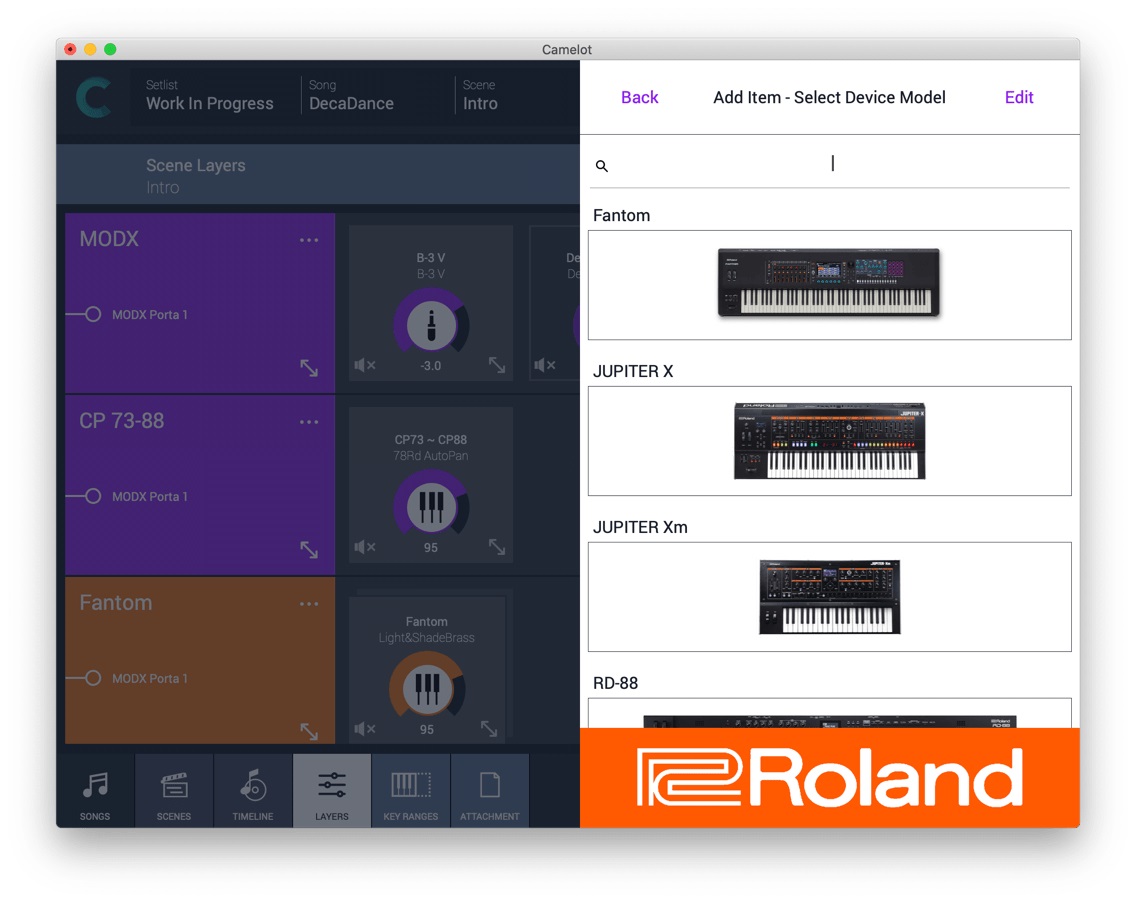
Task: Click the Fantom layer input connector circle
Action: coord(93,678)
